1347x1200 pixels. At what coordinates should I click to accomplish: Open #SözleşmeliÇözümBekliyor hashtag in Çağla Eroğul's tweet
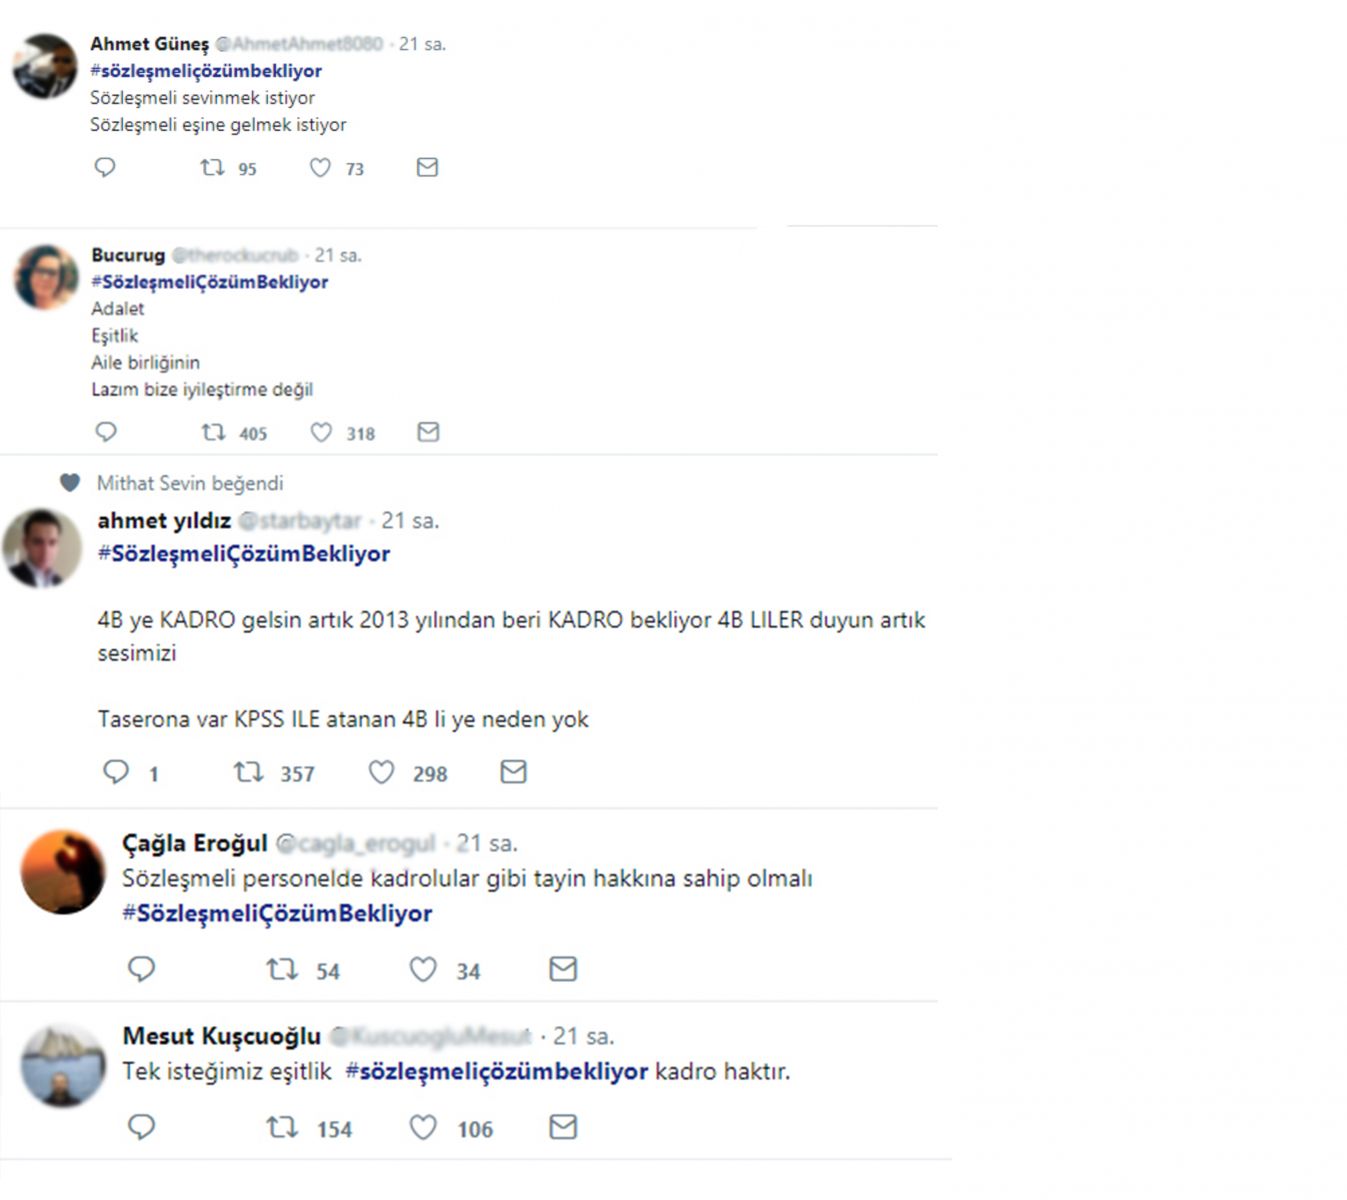pyautogui.click(x=277, y=913)
